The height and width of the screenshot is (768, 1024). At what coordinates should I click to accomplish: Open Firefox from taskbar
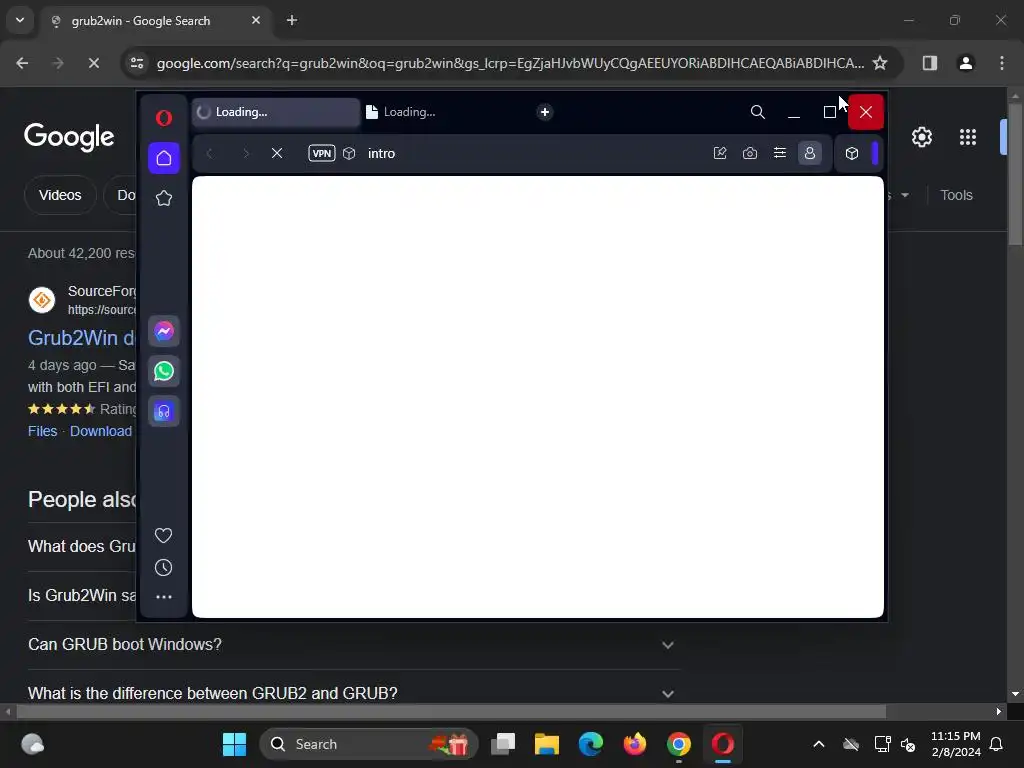[635, 744]
